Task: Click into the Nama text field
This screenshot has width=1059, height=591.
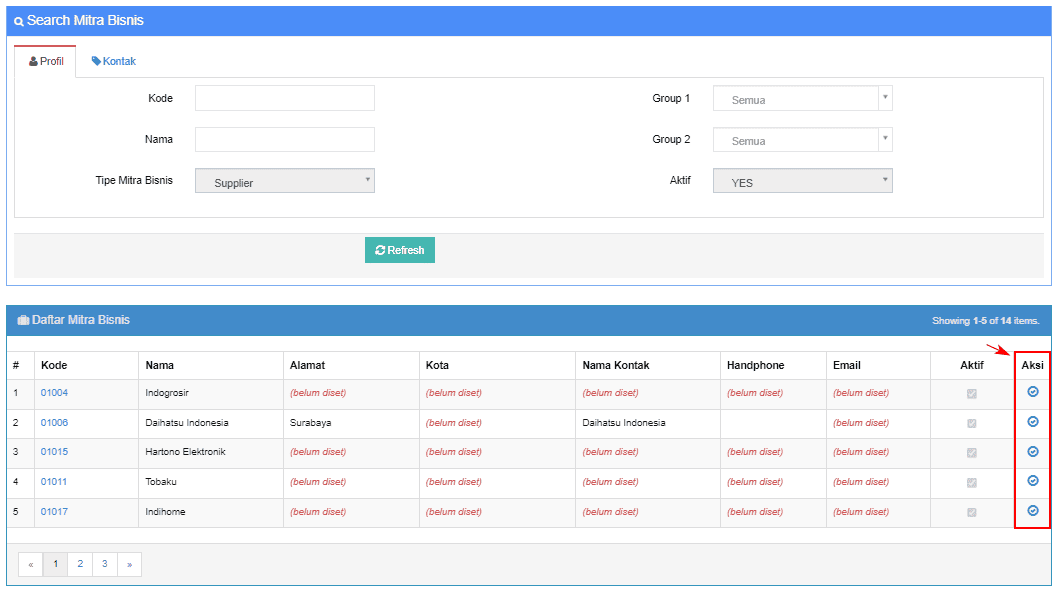Action: 284,140
